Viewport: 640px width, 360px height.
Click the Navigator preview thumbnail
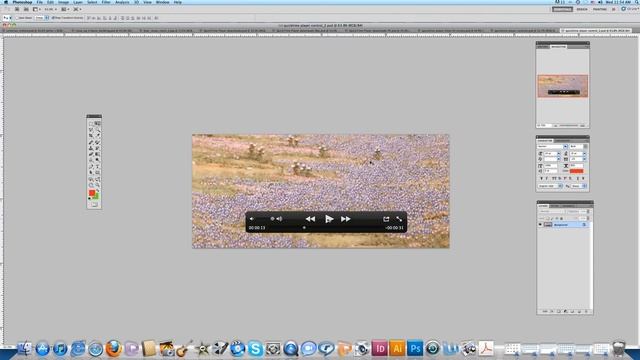click(x=563, y=86)
